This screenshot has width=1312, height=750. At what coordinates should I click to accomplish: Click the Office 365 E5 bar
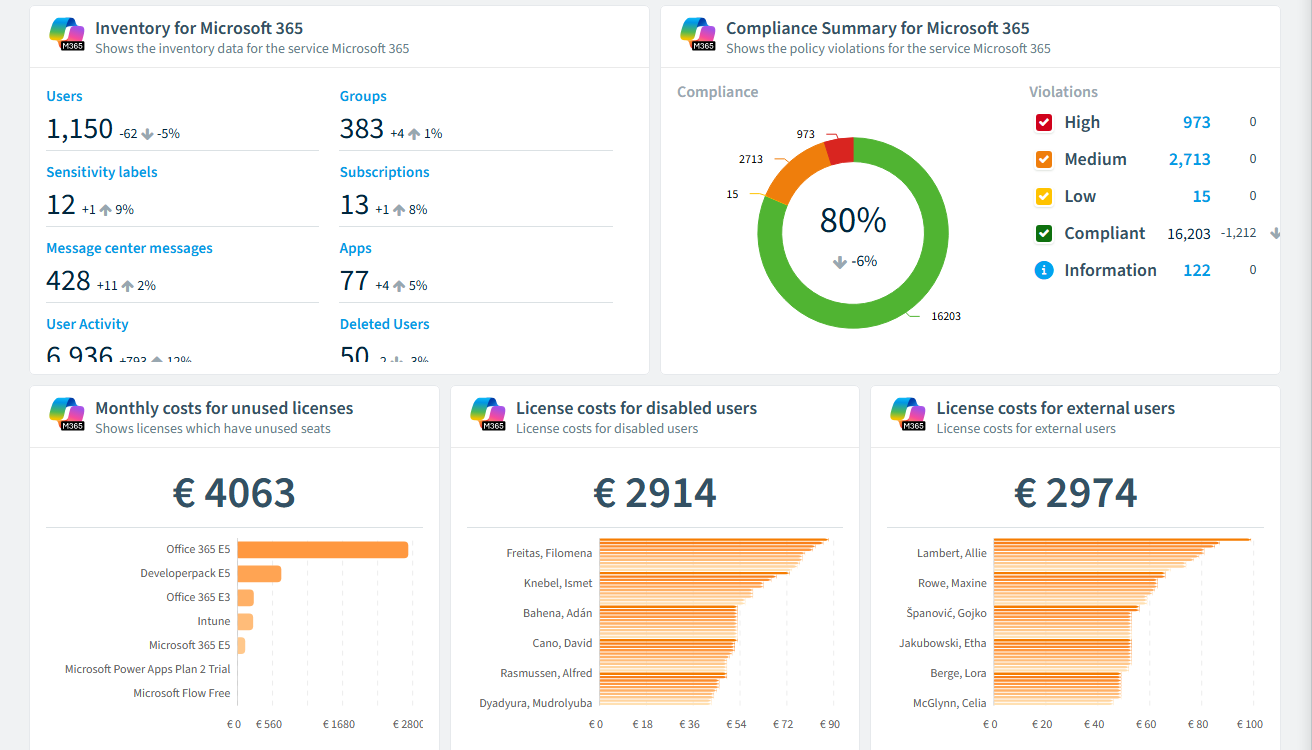point(322,550)
